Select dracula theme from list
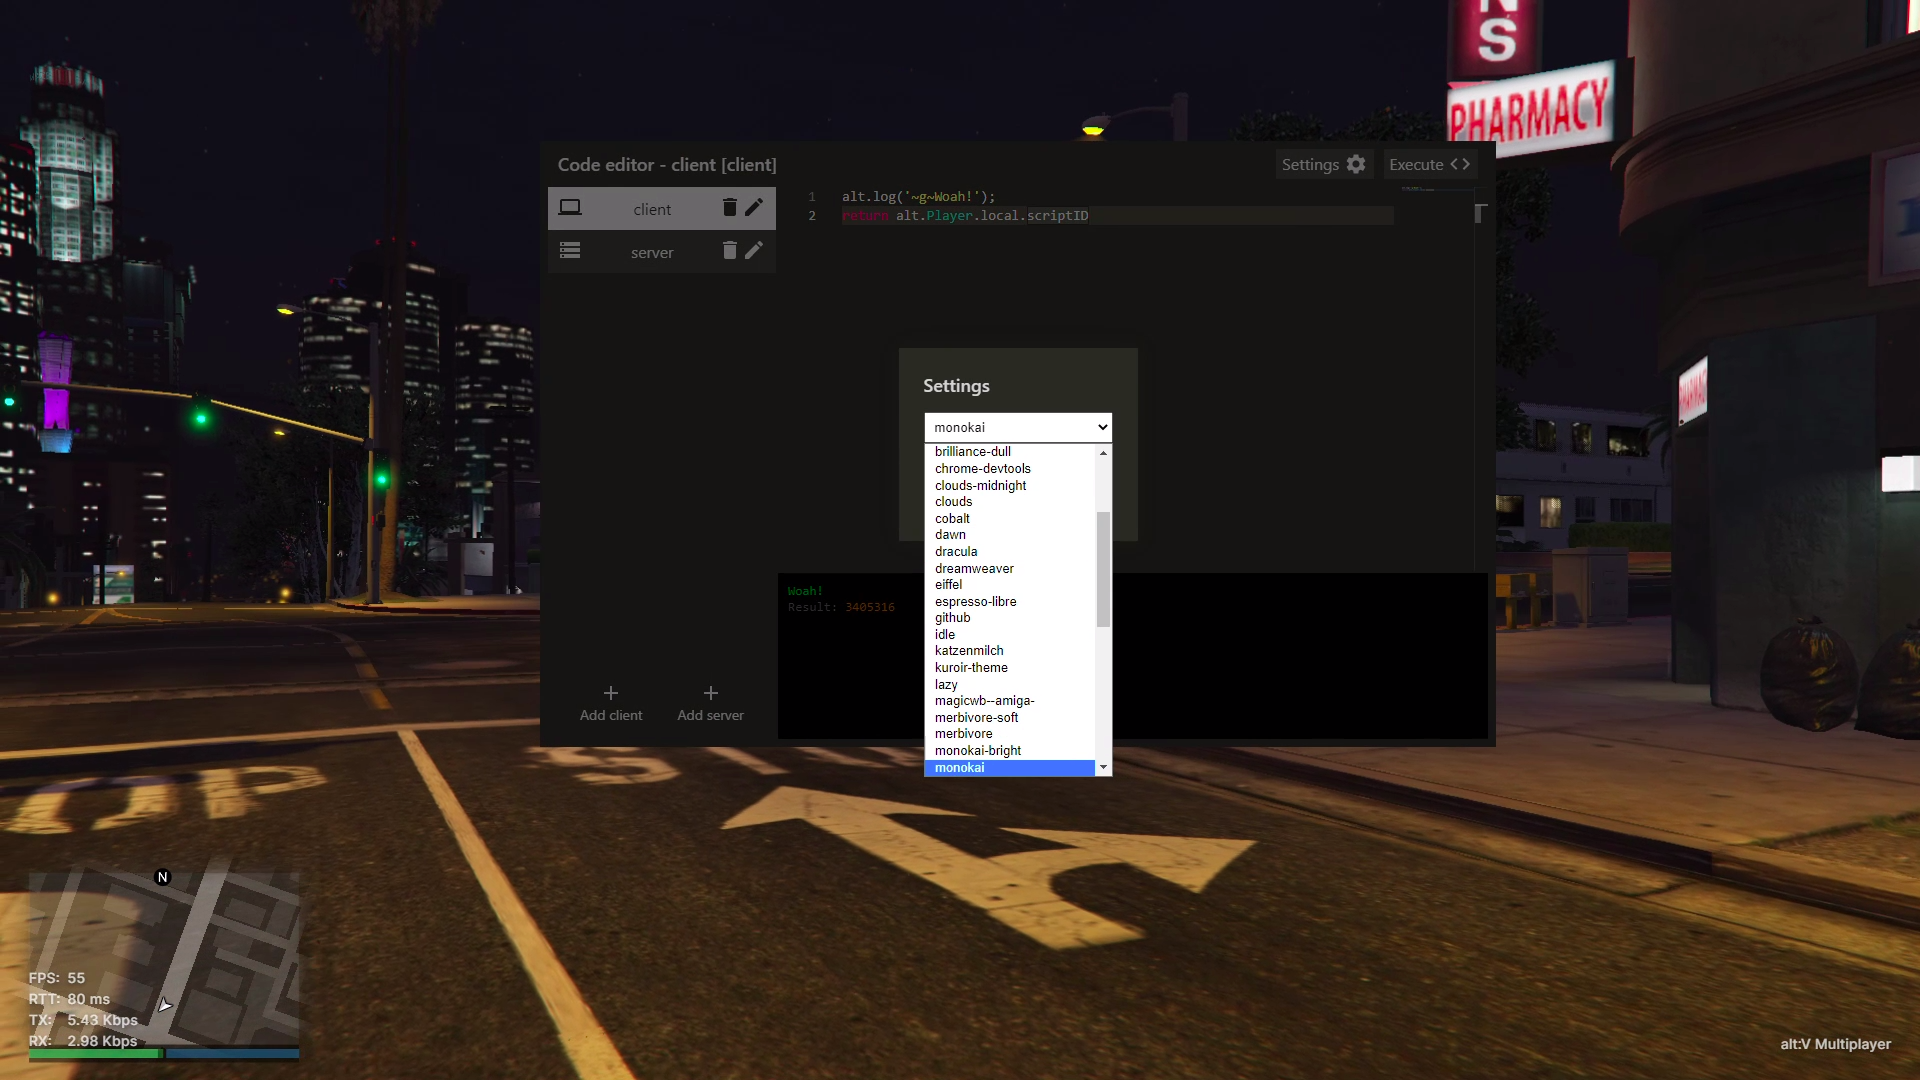1920x1080 pixels. [956, 552]
